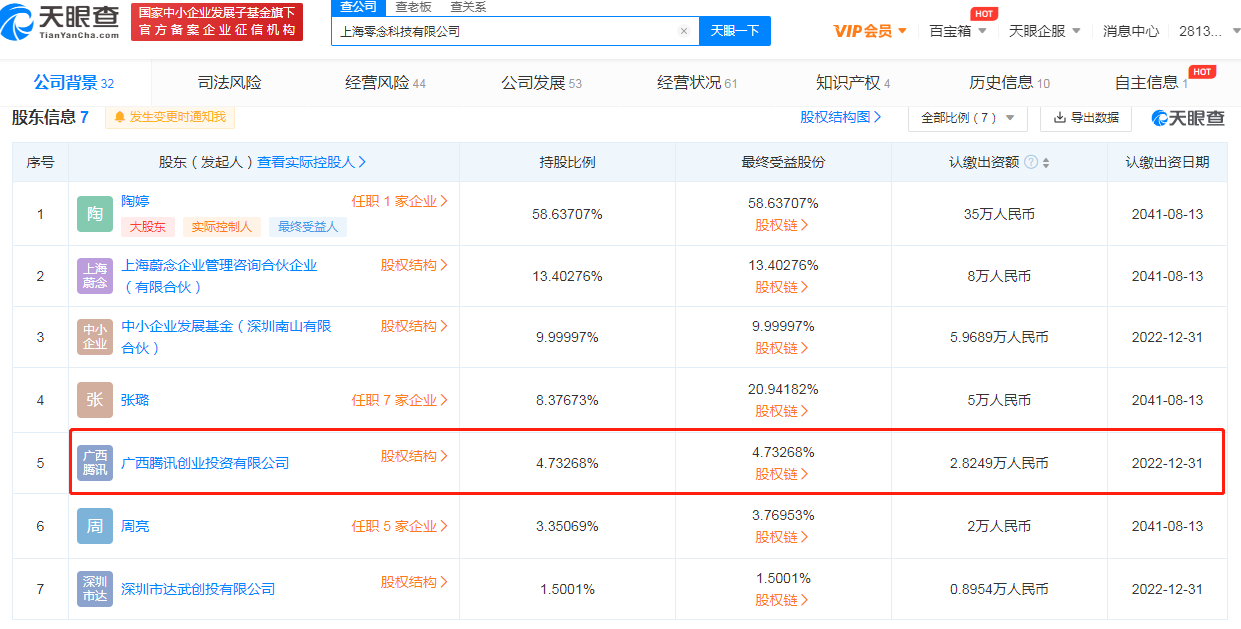
Task: Click the 导出数据 export button
Action: [1086, 118]
